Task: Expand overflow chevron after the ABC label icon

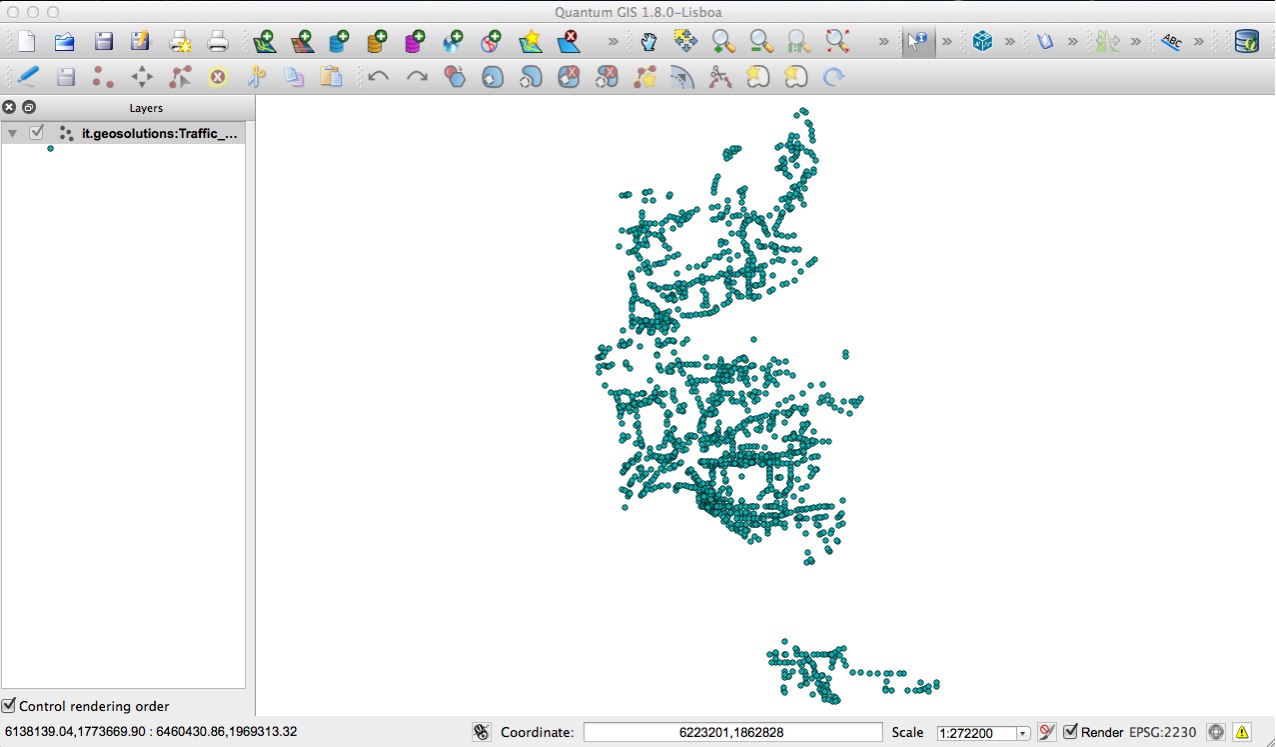Action: [1198, 42]
